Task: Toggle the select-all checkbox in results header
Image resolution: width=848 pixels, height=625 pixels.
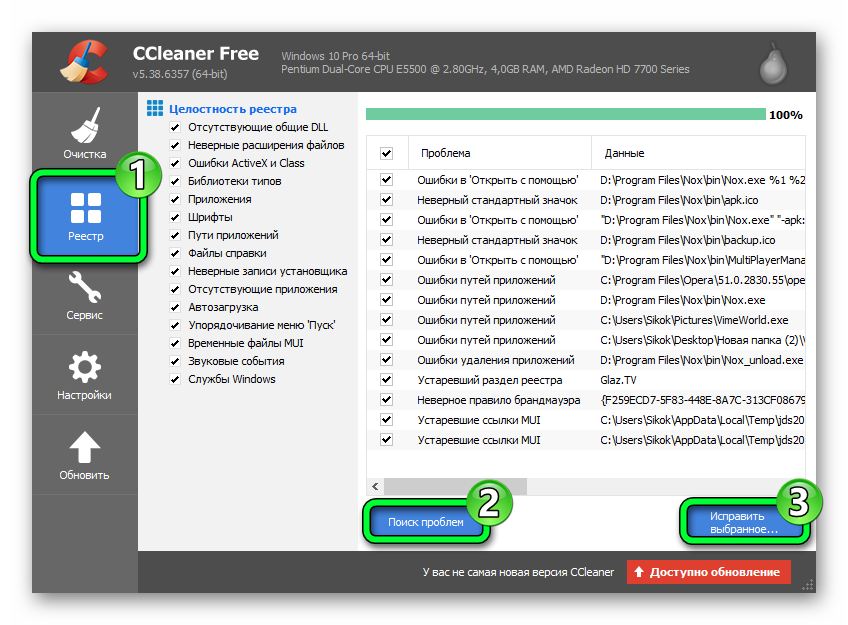Action: pos(386,154)
